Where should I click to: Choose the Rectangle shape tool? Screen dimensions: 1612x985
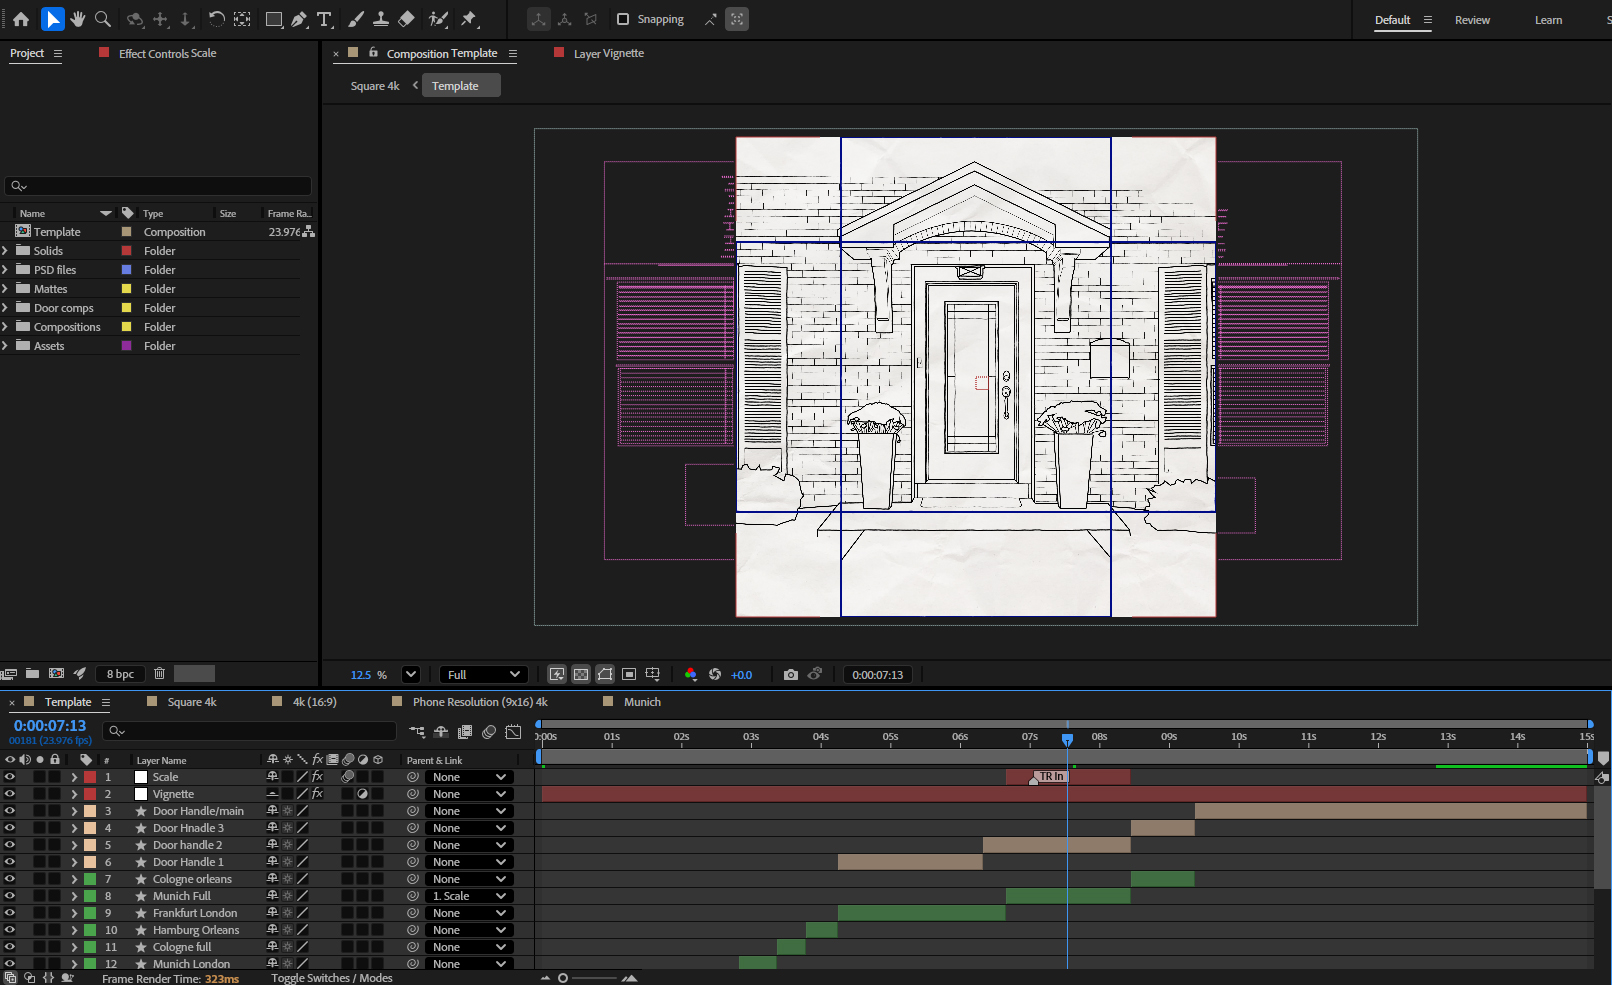273,19
